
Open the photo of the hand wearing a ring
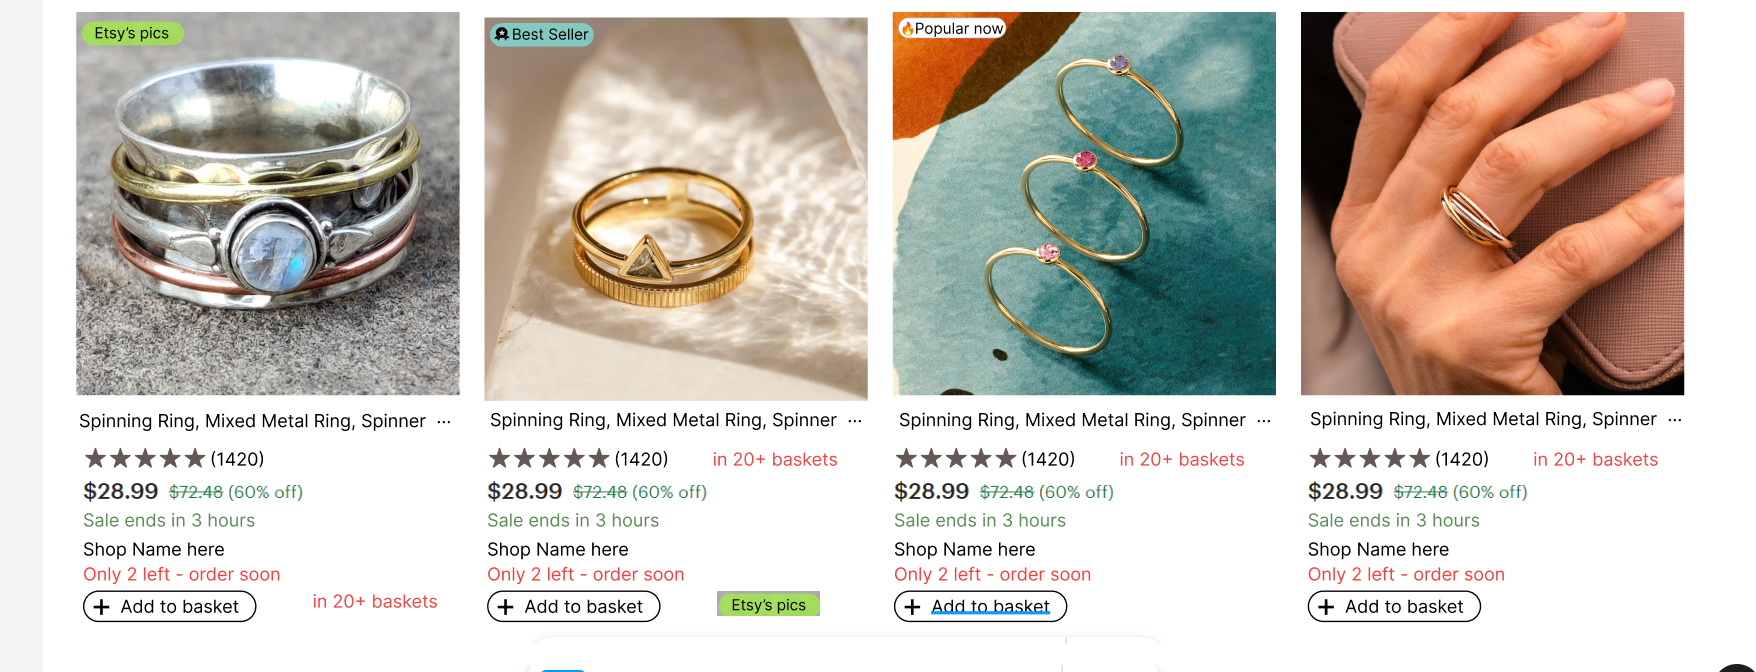tap(1492, 204)
